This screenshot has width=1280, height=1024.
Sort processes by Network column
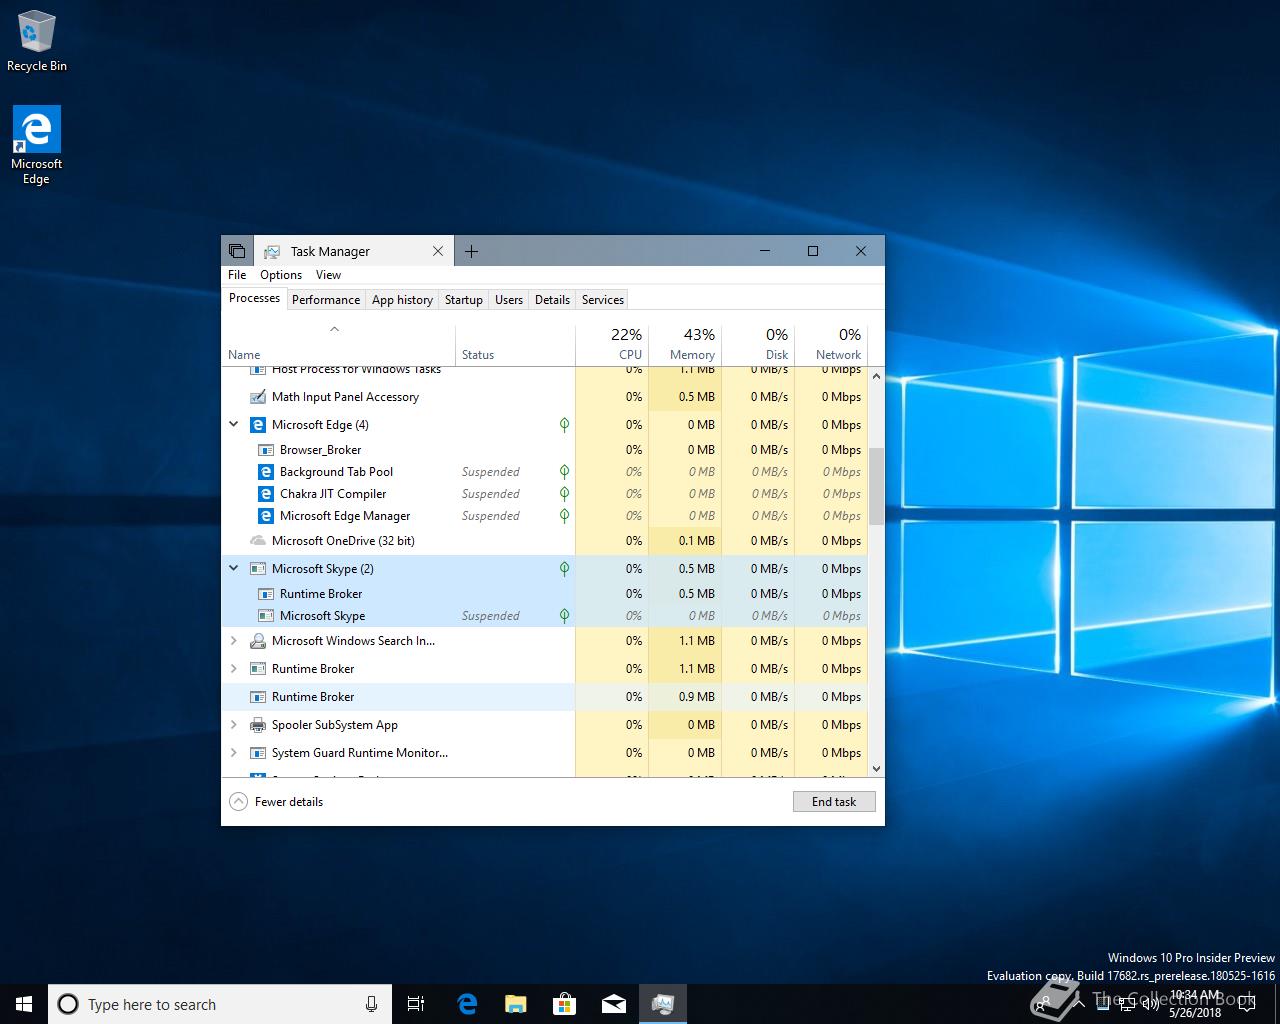[x=831, y=344]
